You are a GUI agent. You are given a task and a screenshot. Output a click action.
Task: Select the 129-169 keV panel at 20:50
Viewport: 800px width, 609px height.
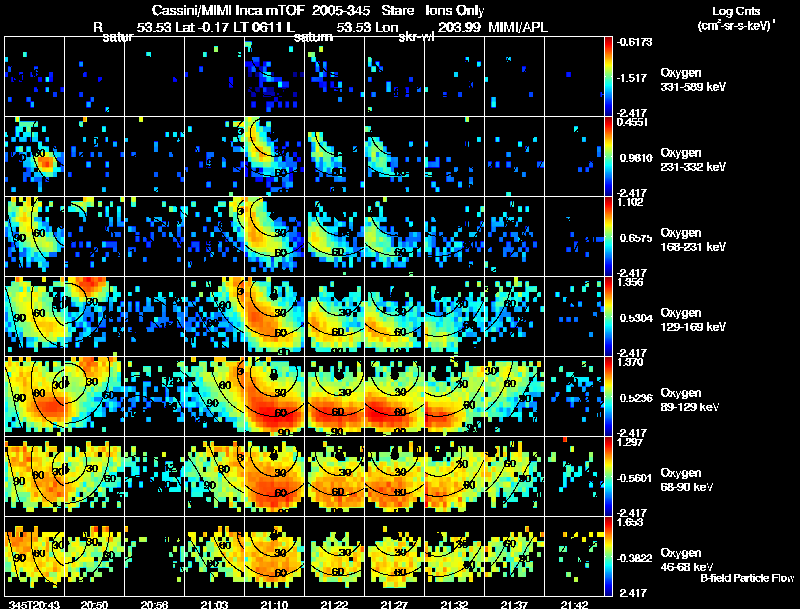(94, 316)
